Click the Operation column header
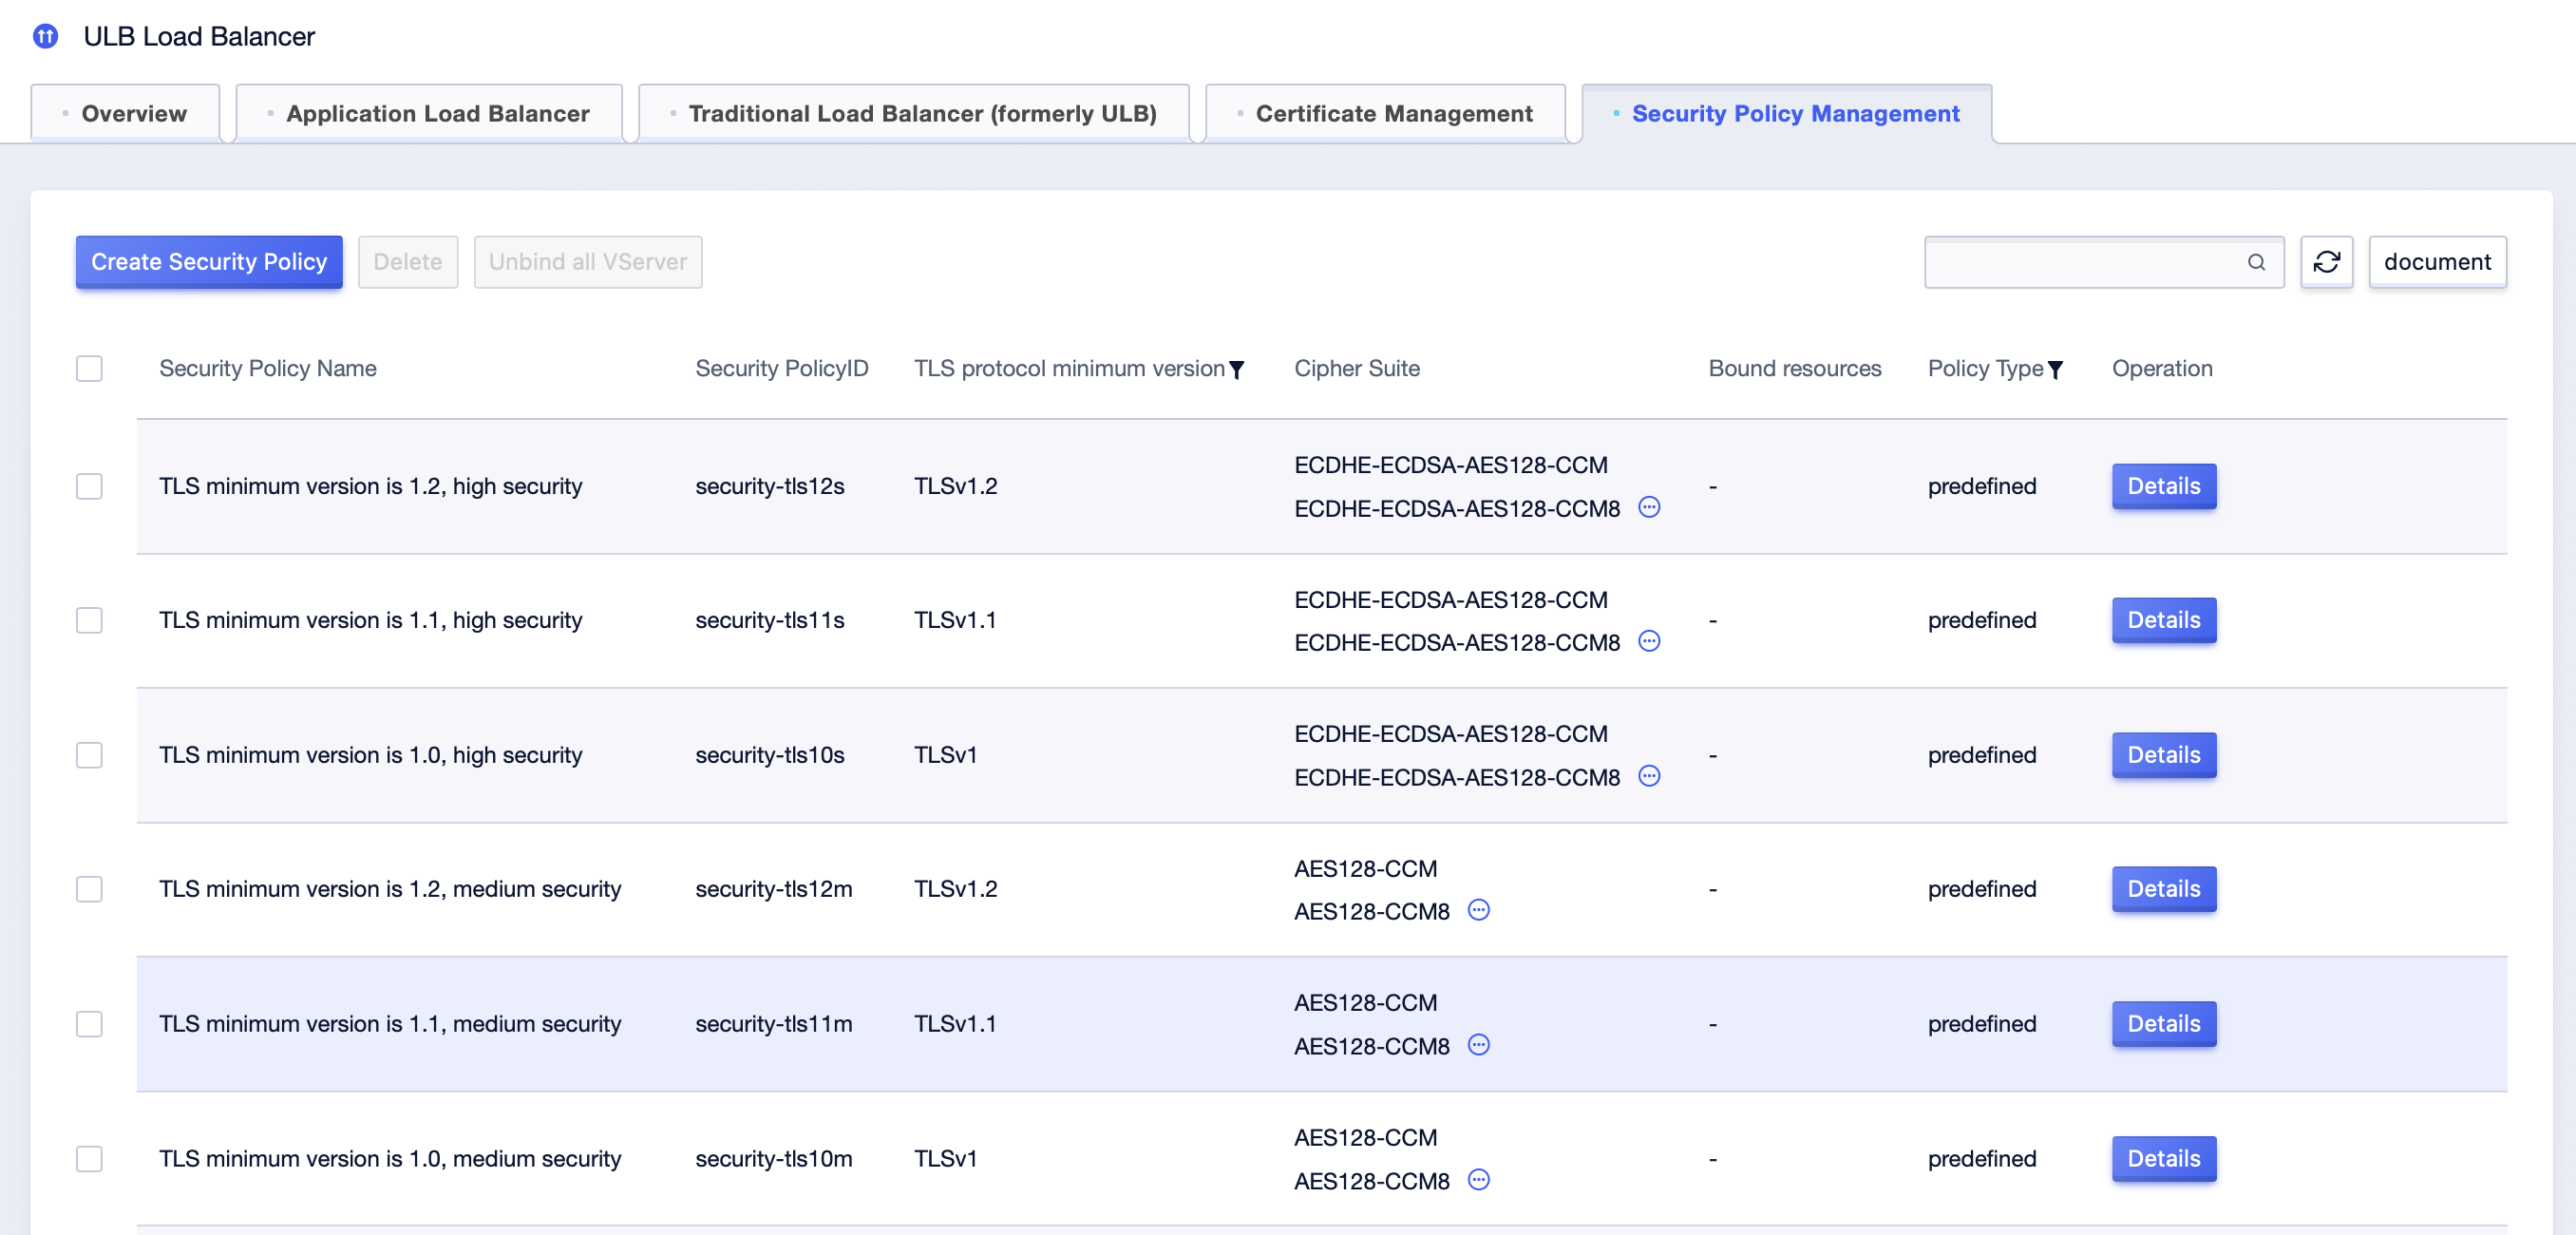The width and height of the screenshot is (2576, 1235). (2162, 369)
